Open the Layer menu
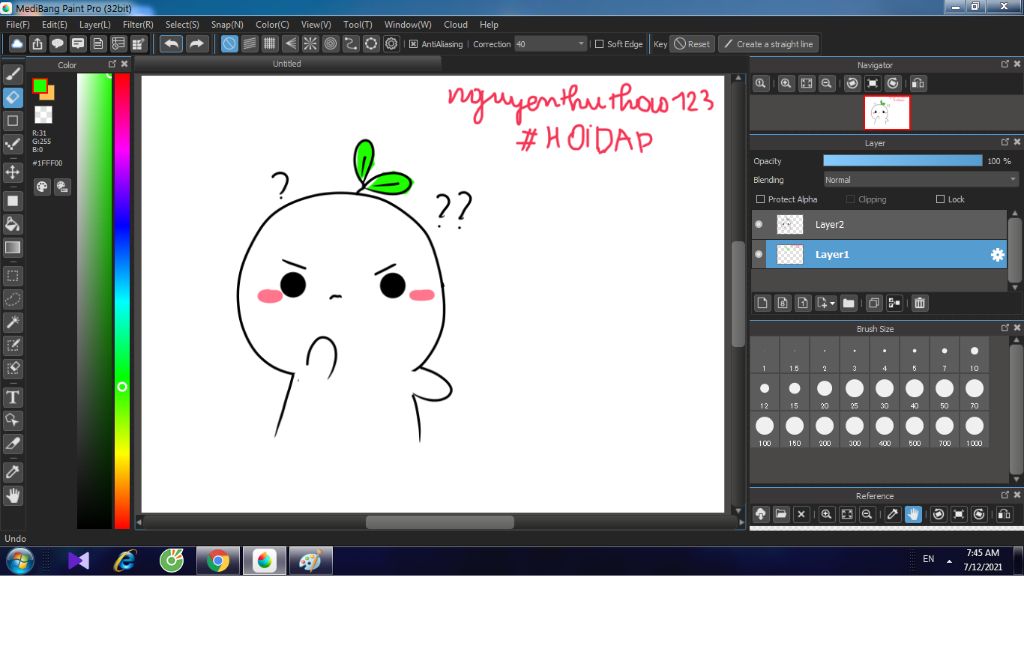This screenshot has height=661, width=1024. (x=95, y=25)
